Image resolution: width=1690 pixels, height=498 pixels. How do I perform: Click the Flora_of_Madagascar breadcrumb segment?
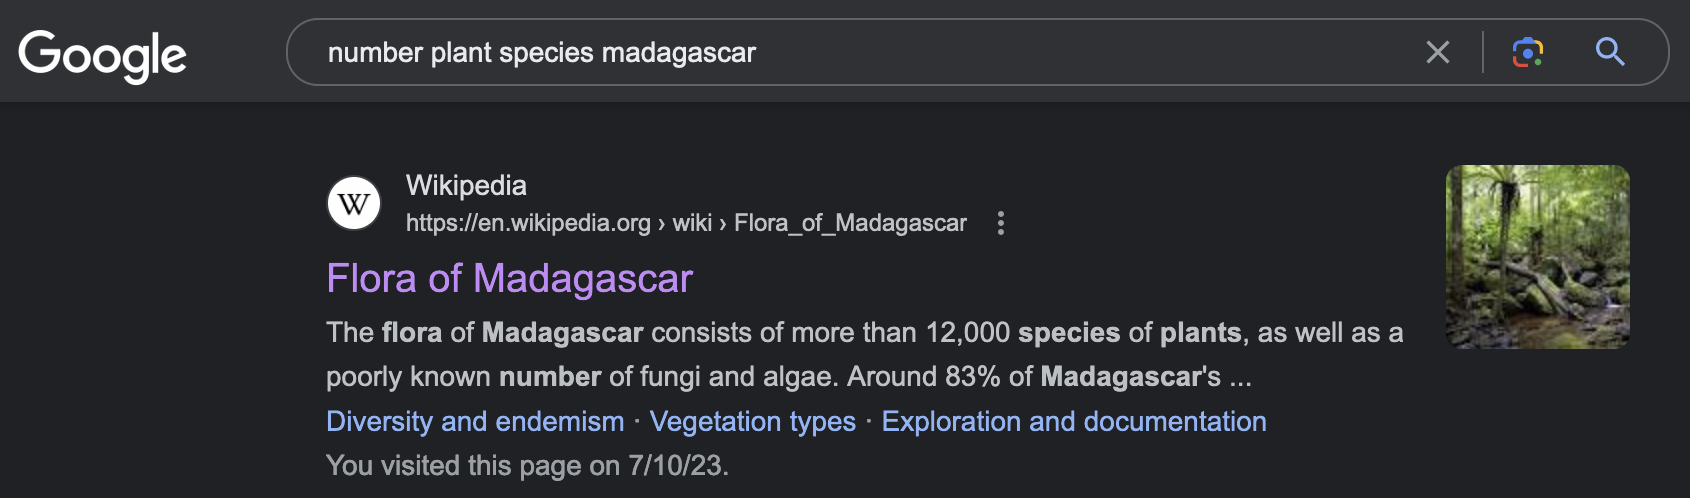click(x=850, y=223)
